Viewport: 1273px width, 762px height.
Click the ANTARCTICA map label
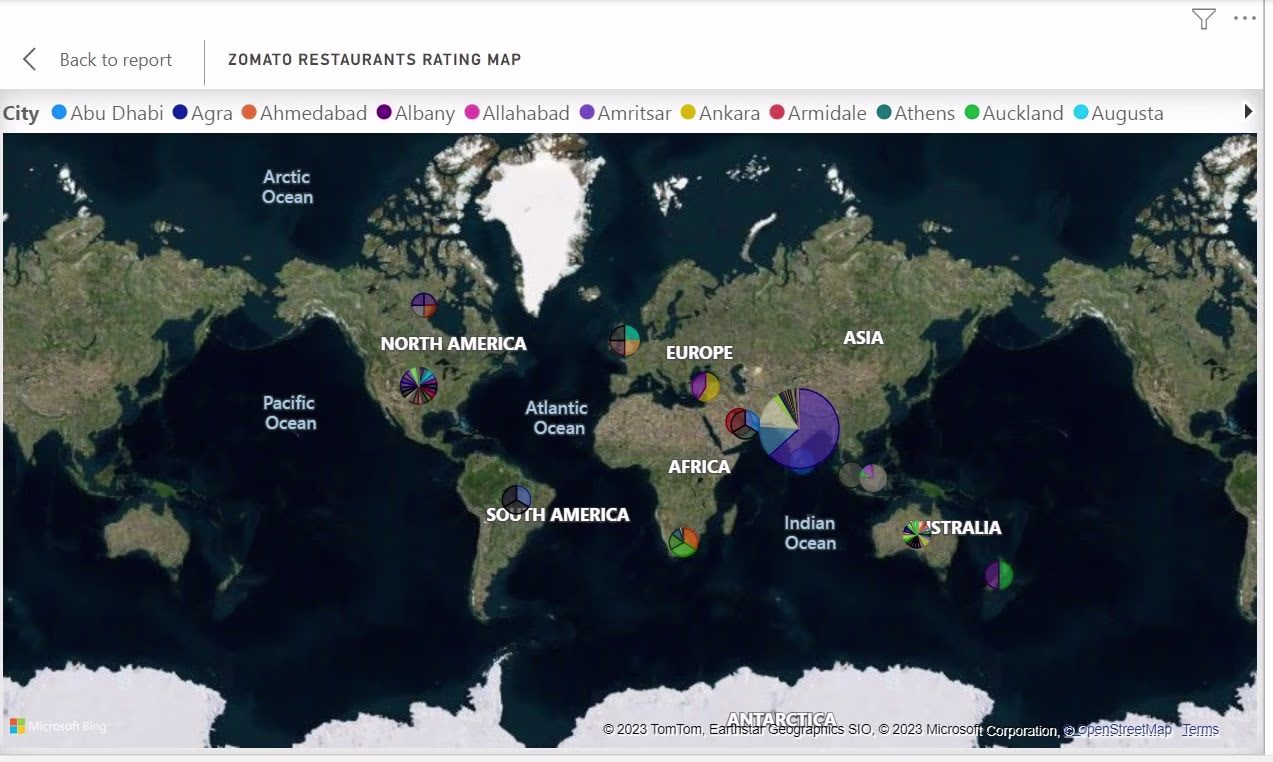tap(781, 720)
